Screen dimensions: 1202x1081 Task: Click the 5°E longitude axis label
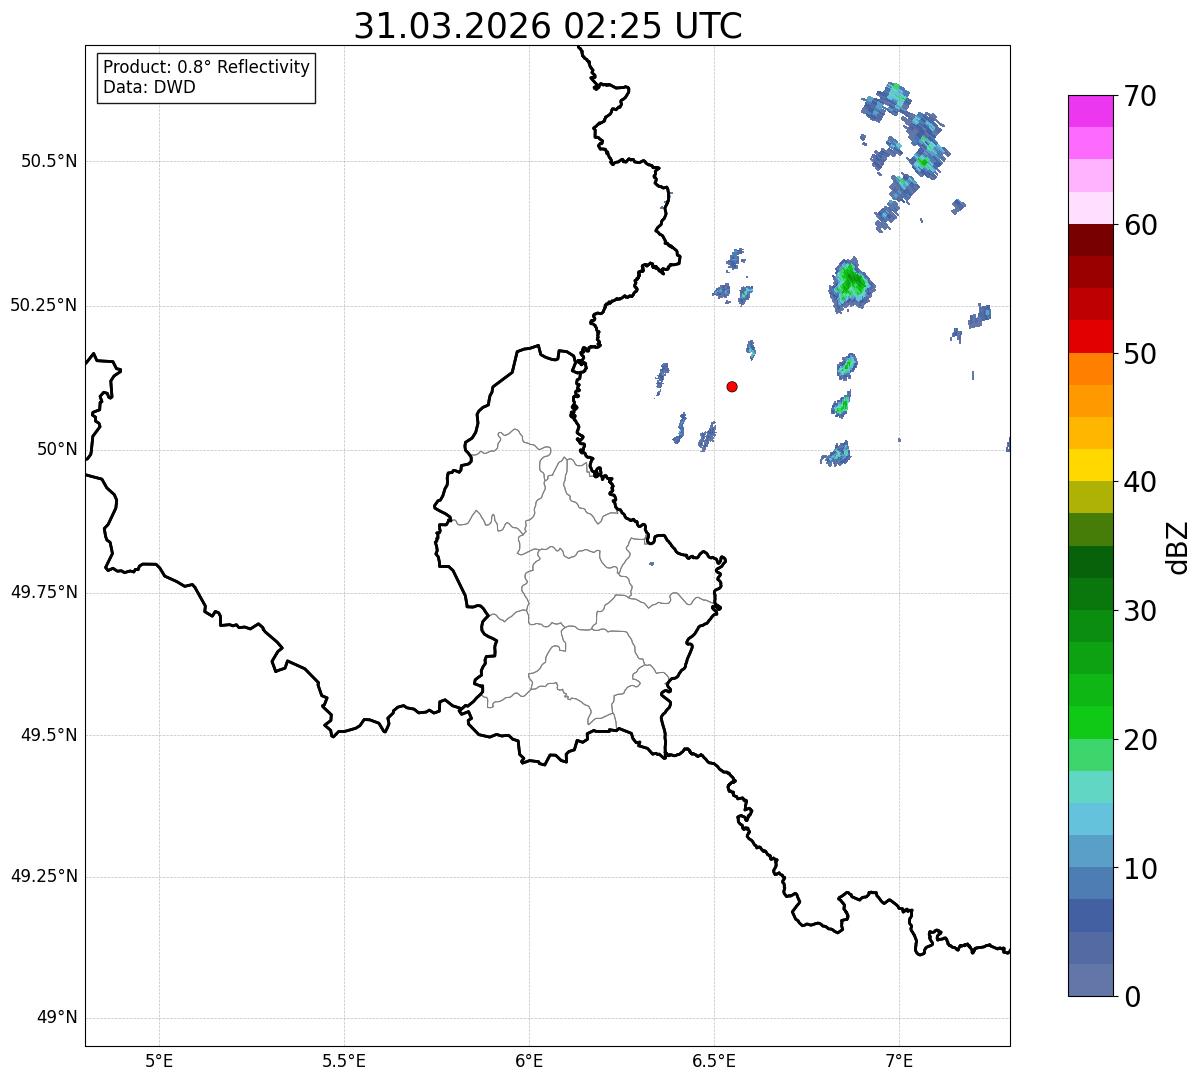pyautogui.click(x=159, y=1060)
